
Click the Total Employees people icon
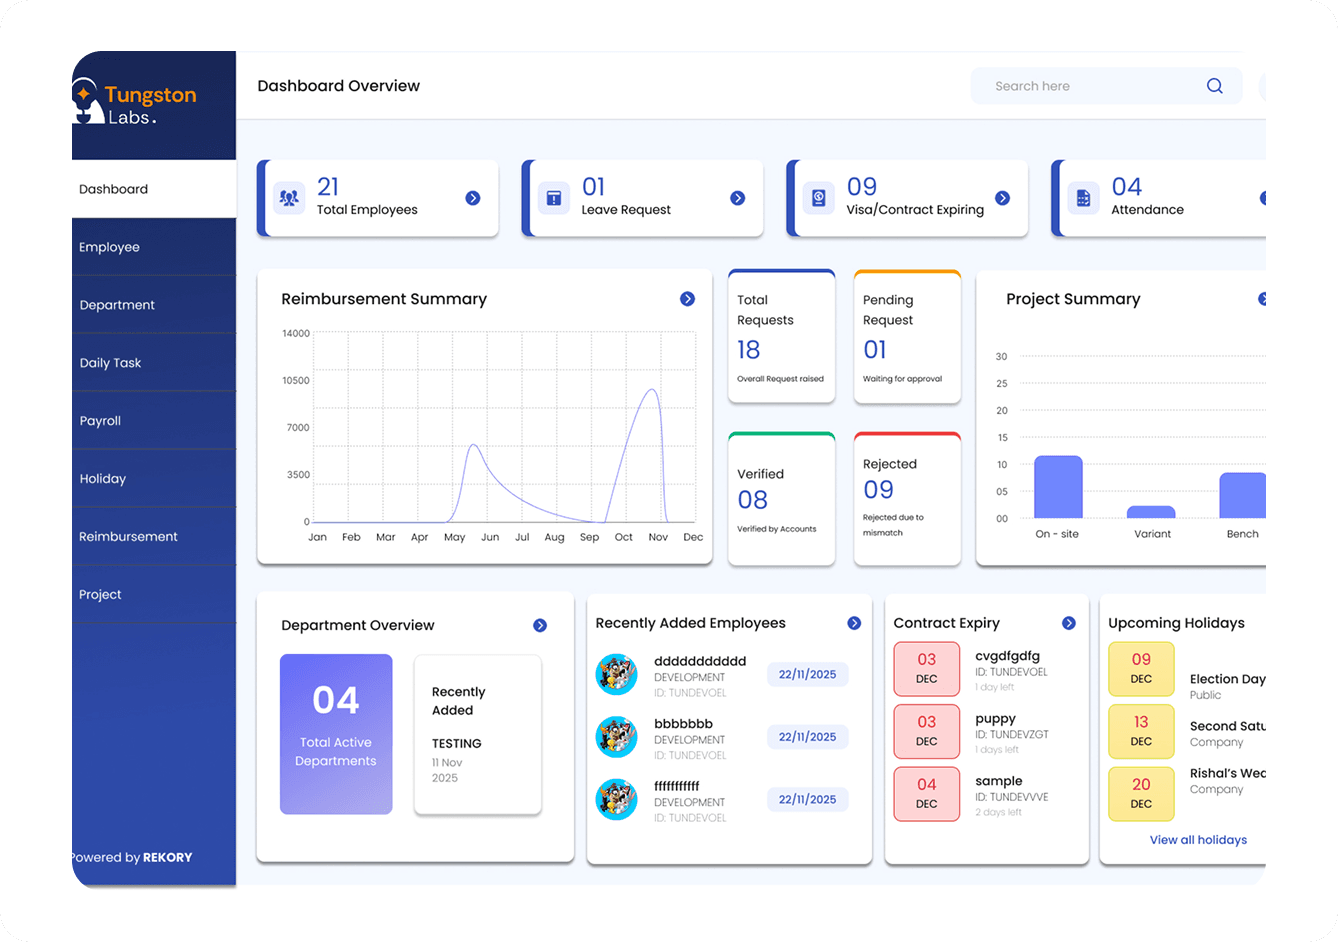click(289, 198)
